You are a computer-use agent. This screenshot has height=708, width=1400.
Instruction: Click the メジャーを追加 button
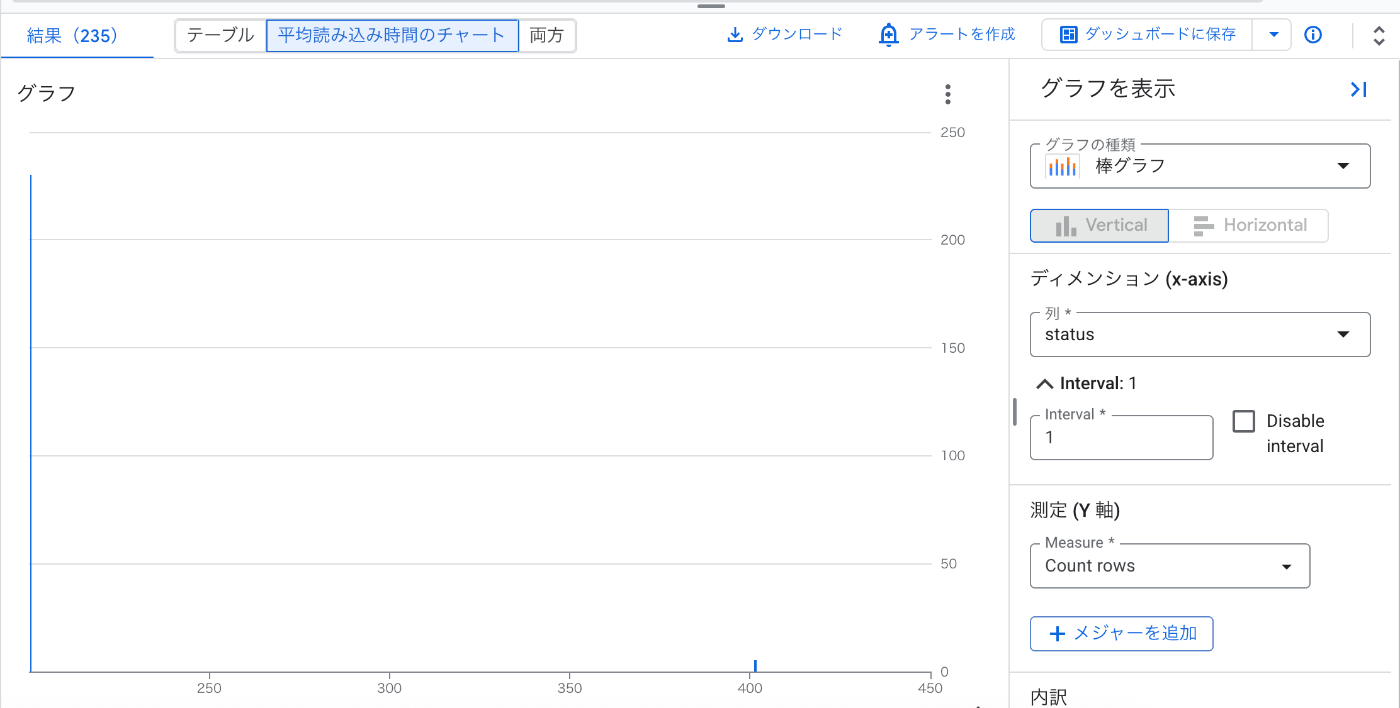click(x=1121, y=634)
